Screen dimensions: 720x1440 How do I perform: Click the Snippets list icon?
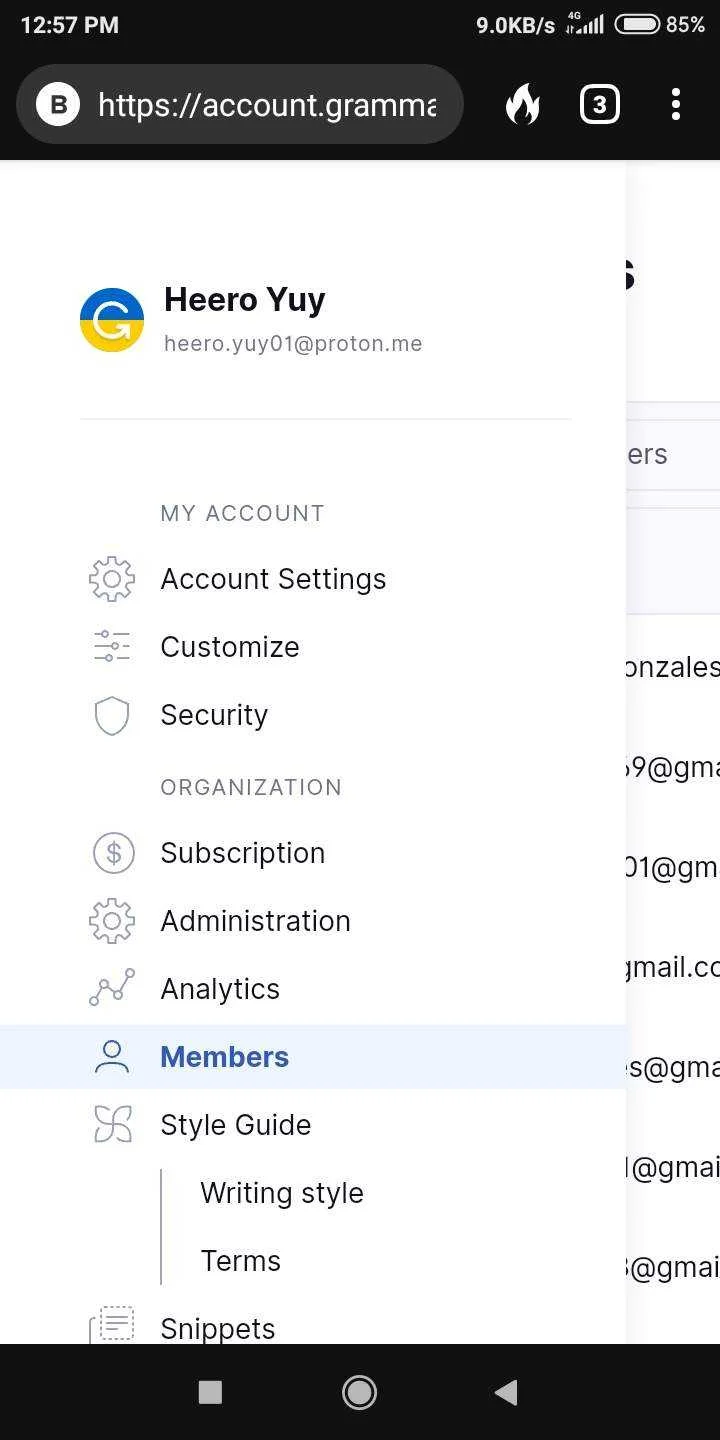(112, 1325)
